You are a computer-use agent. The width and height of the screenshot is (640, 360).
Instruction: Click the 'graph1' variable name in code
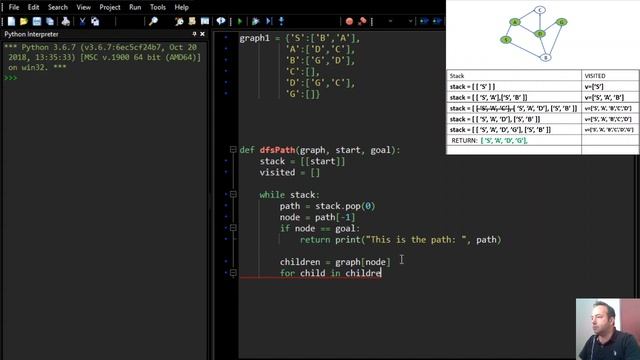(255, 38)
